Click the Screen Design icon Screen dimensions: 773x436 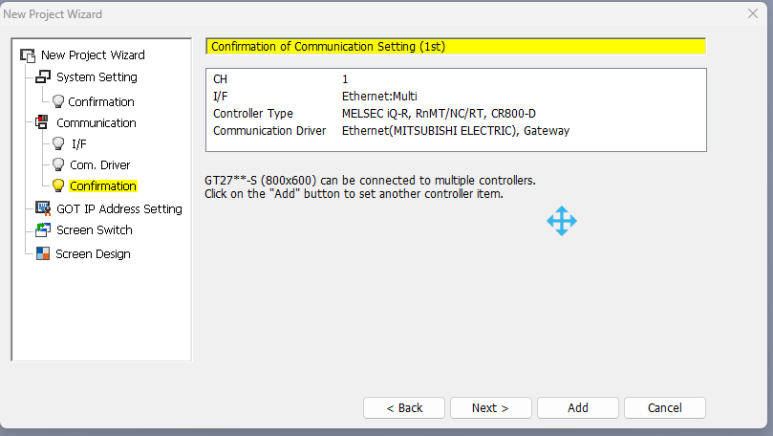click(x=43, y=254)
